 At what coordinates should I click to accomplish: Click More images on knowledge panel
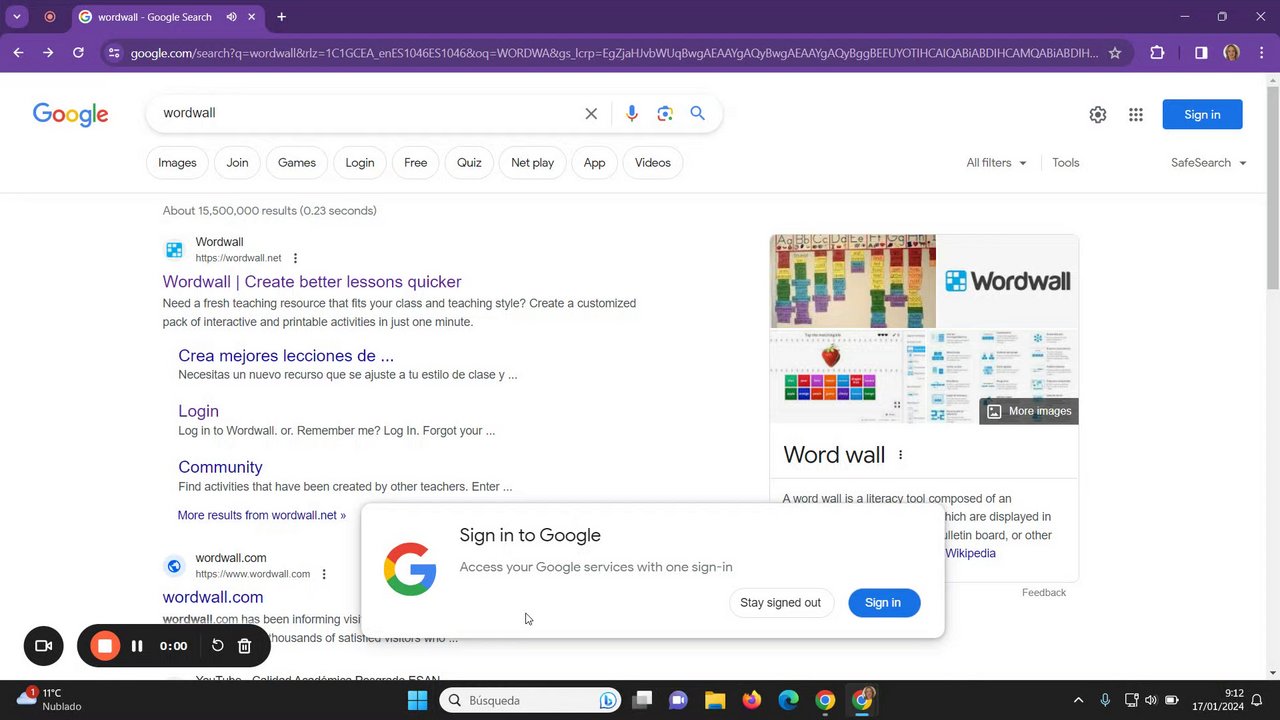click(x=1028, y=411)
